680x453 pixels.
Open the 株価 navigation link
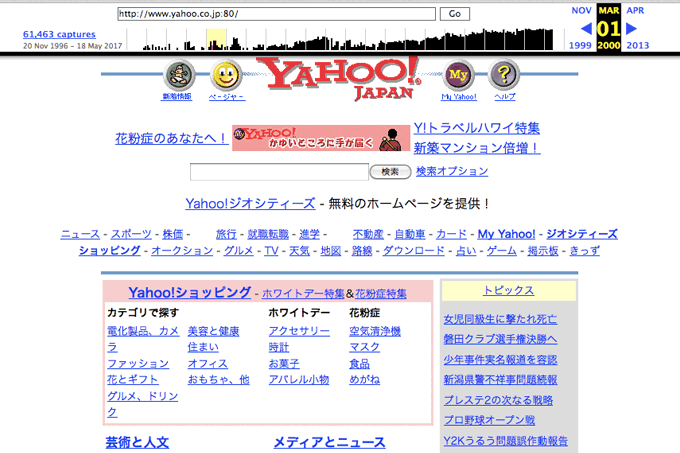tap(173, 234)
